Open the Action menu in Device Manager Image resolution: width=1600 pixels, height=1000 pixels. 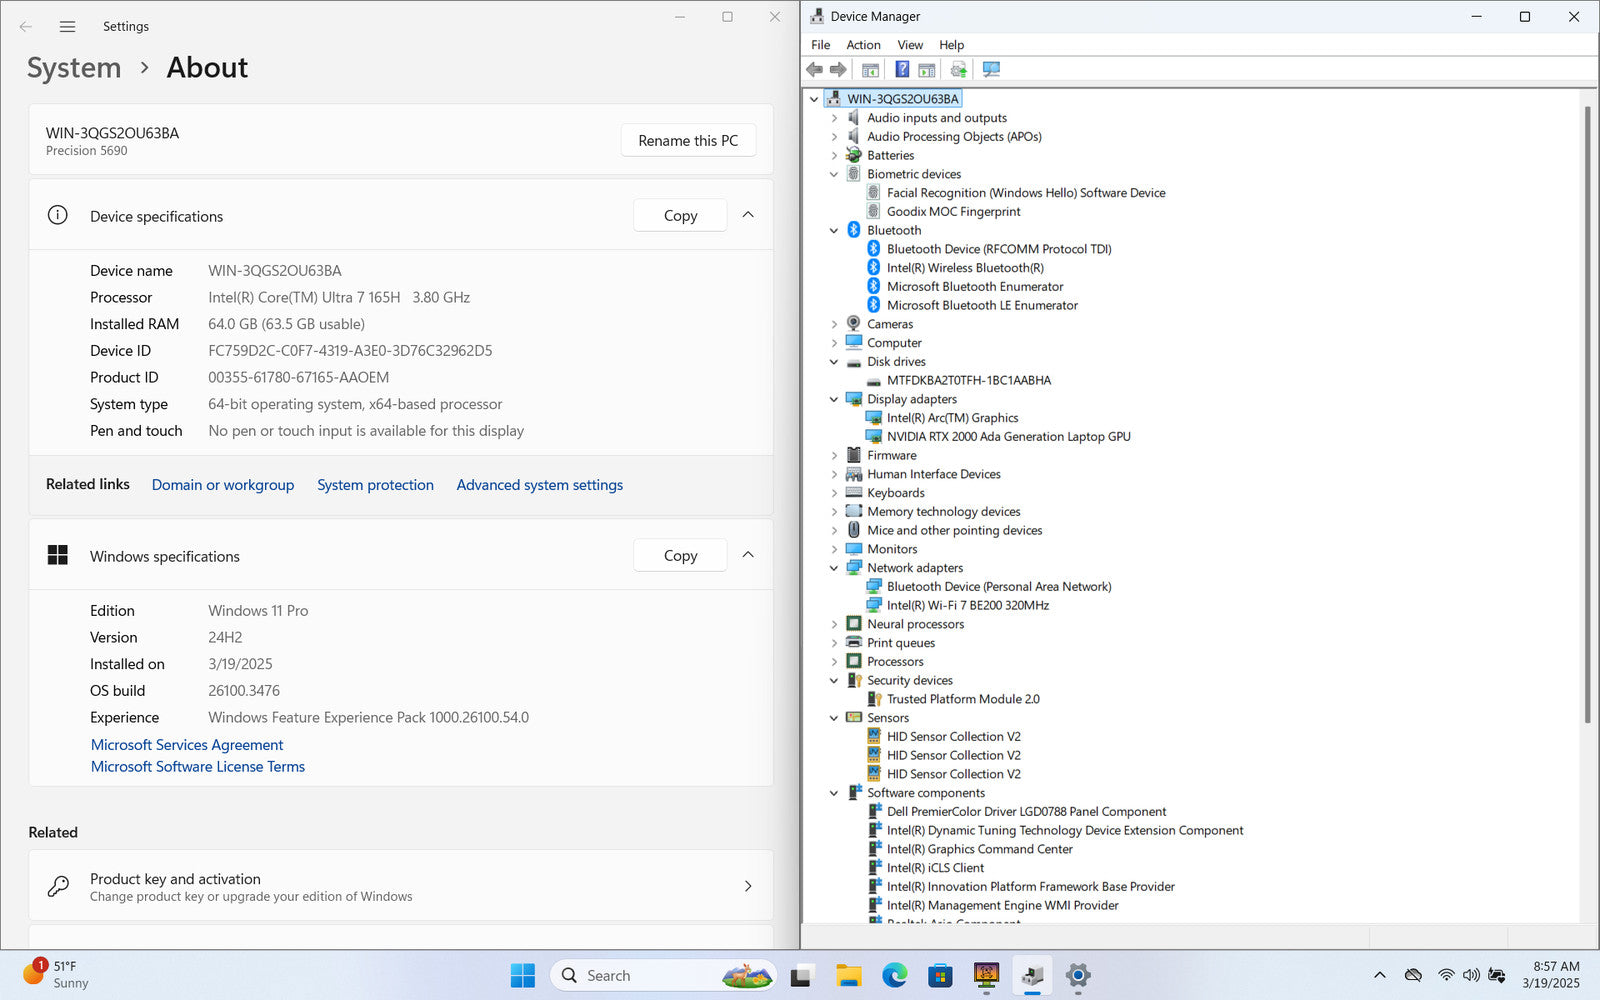pos(863,45)
